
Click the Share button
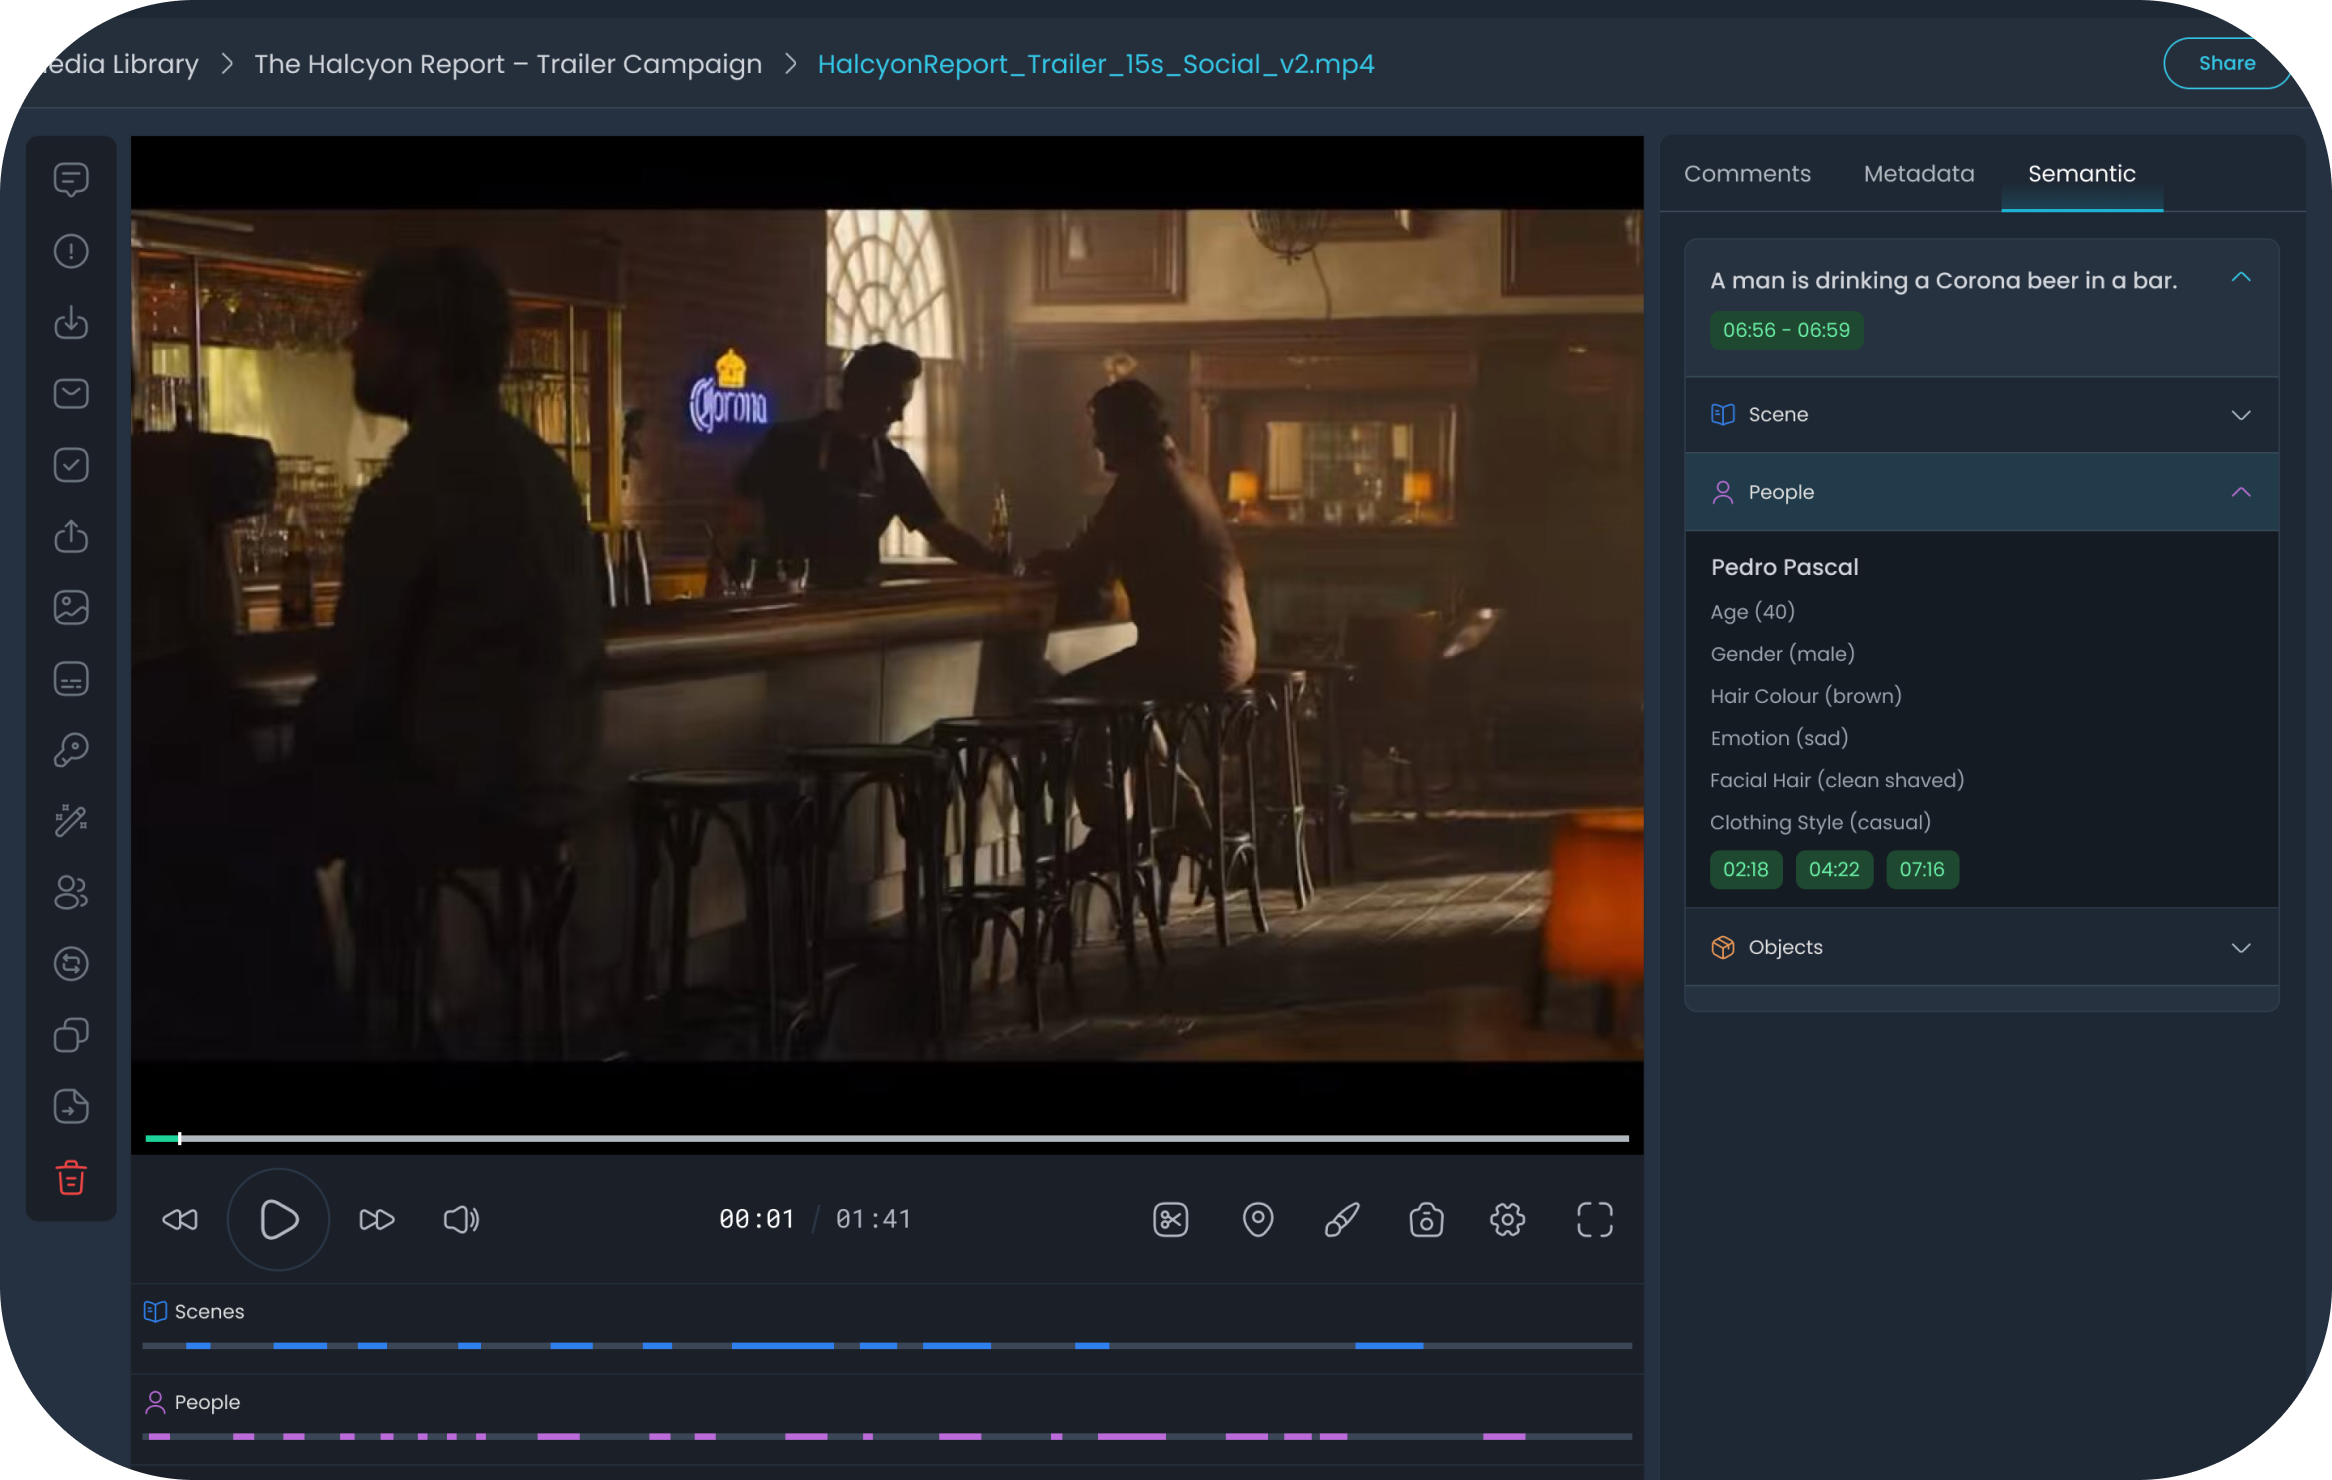[x=2225, y=63]
